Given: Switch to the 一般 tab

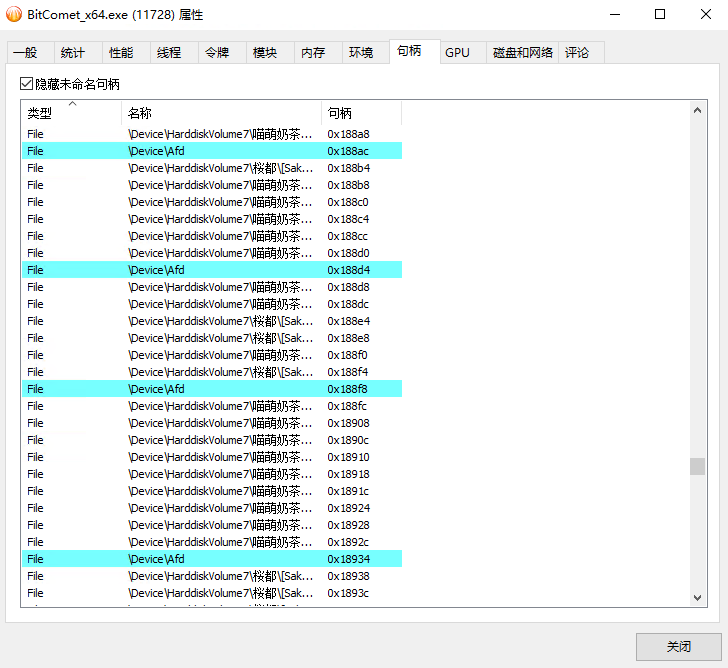Looking at the screenshot, I should click(27, 53).
